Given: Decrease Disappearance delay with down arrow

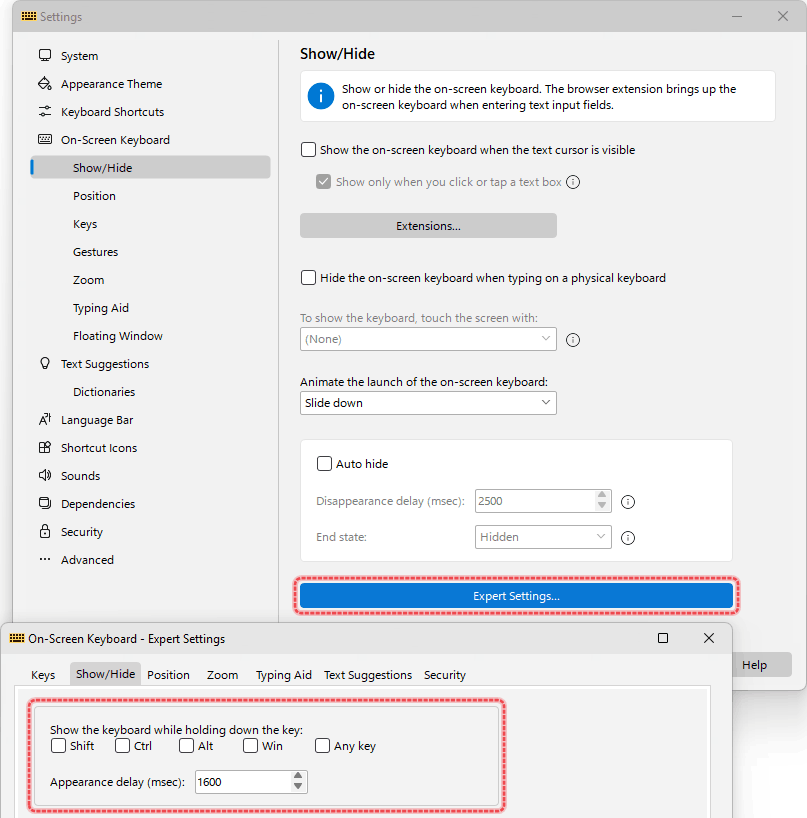Looking at the screenshot, I should [602, 506].
